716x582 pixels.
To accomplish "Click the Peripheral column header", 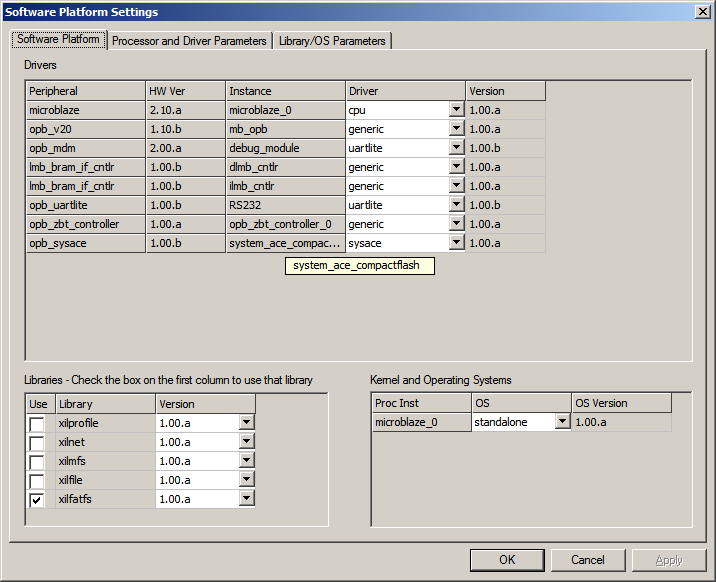I will (85, 91).
